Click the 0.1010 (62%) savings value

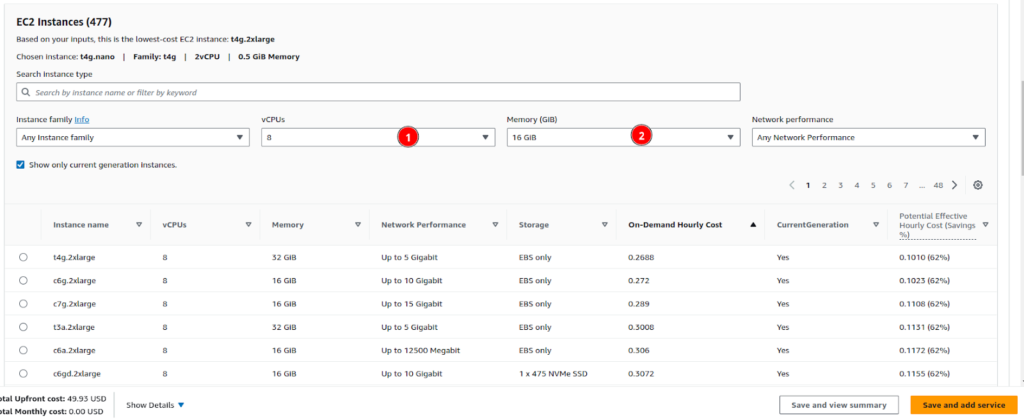coord(924,257)
